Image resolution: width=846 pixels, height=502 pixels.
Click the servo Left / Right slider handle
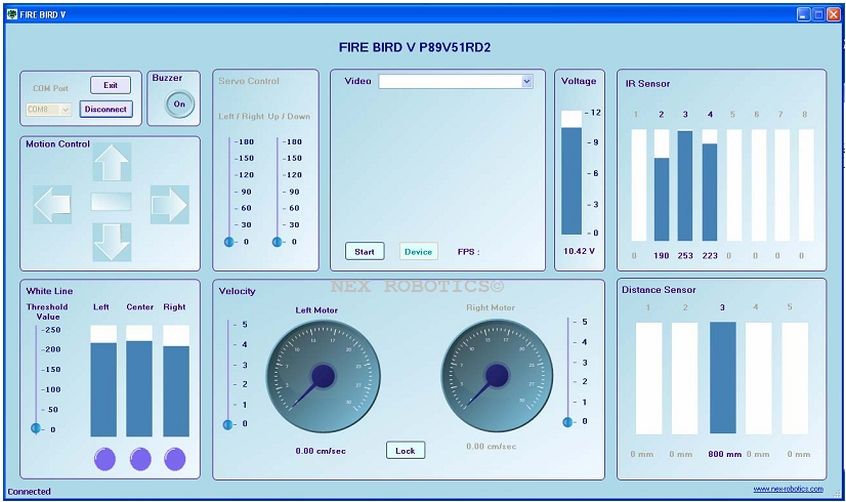[x=229, y=241]
